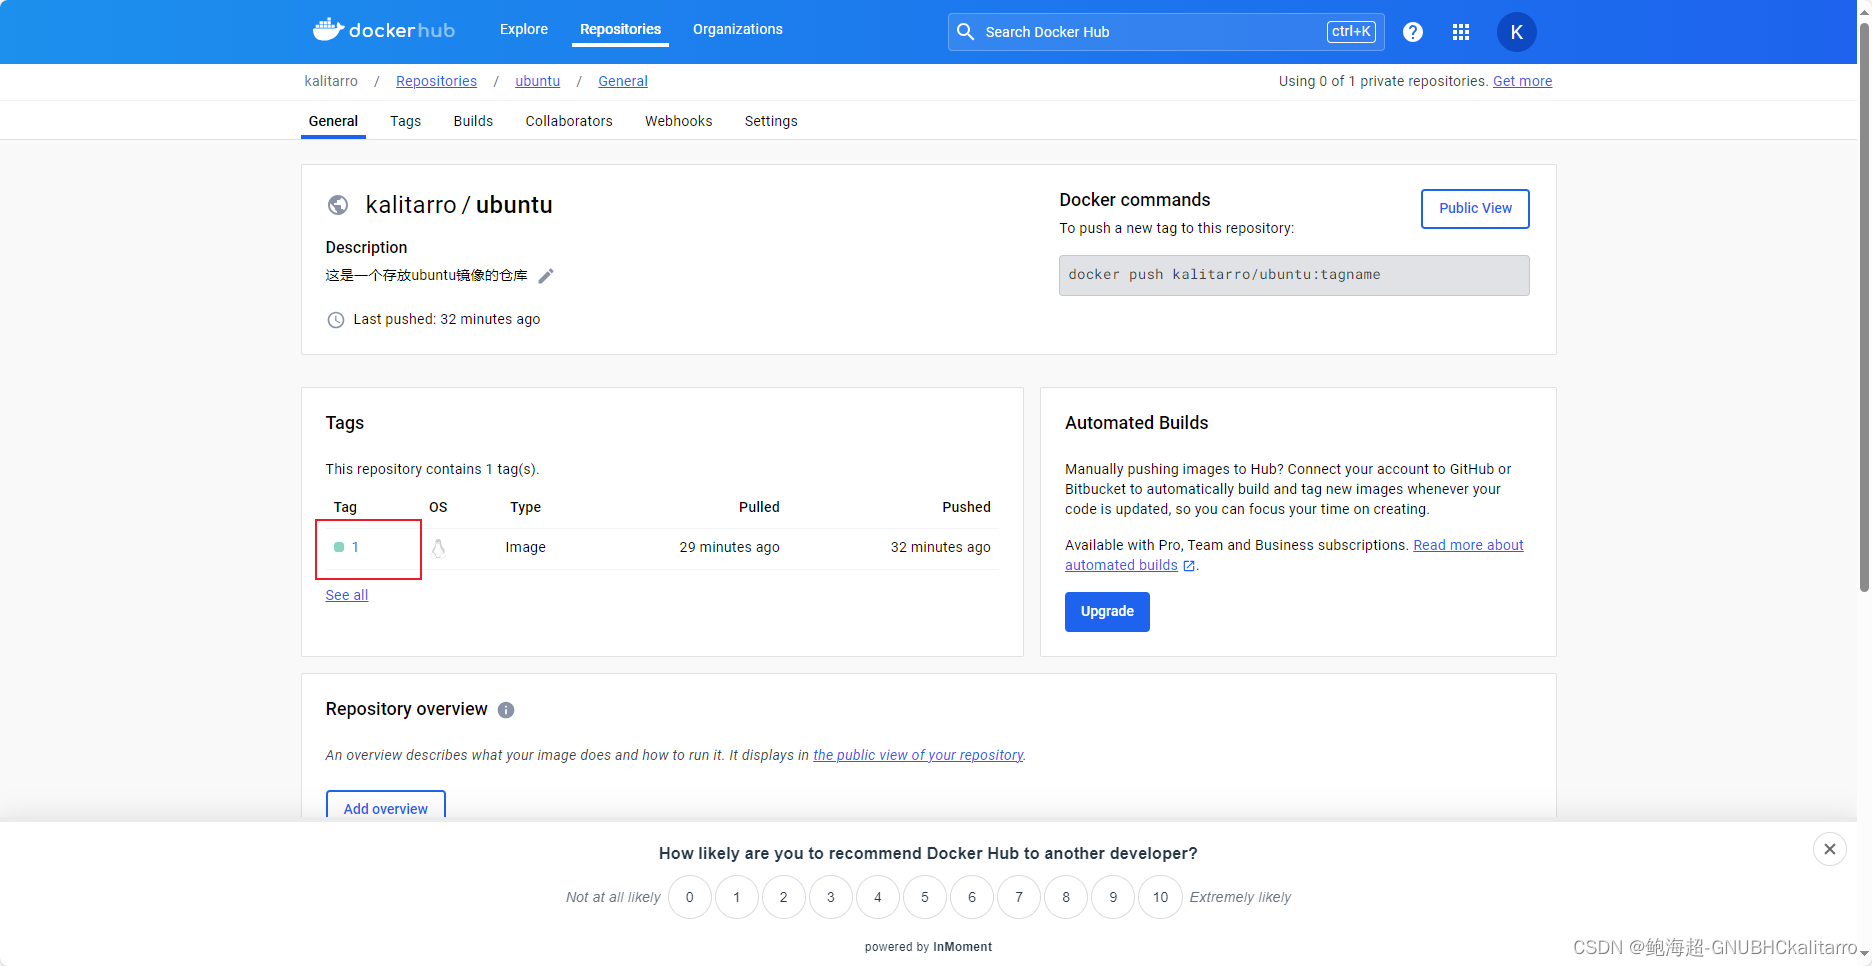
Task: Open the Repositories navigation item
Action: [x=620, y=29]
